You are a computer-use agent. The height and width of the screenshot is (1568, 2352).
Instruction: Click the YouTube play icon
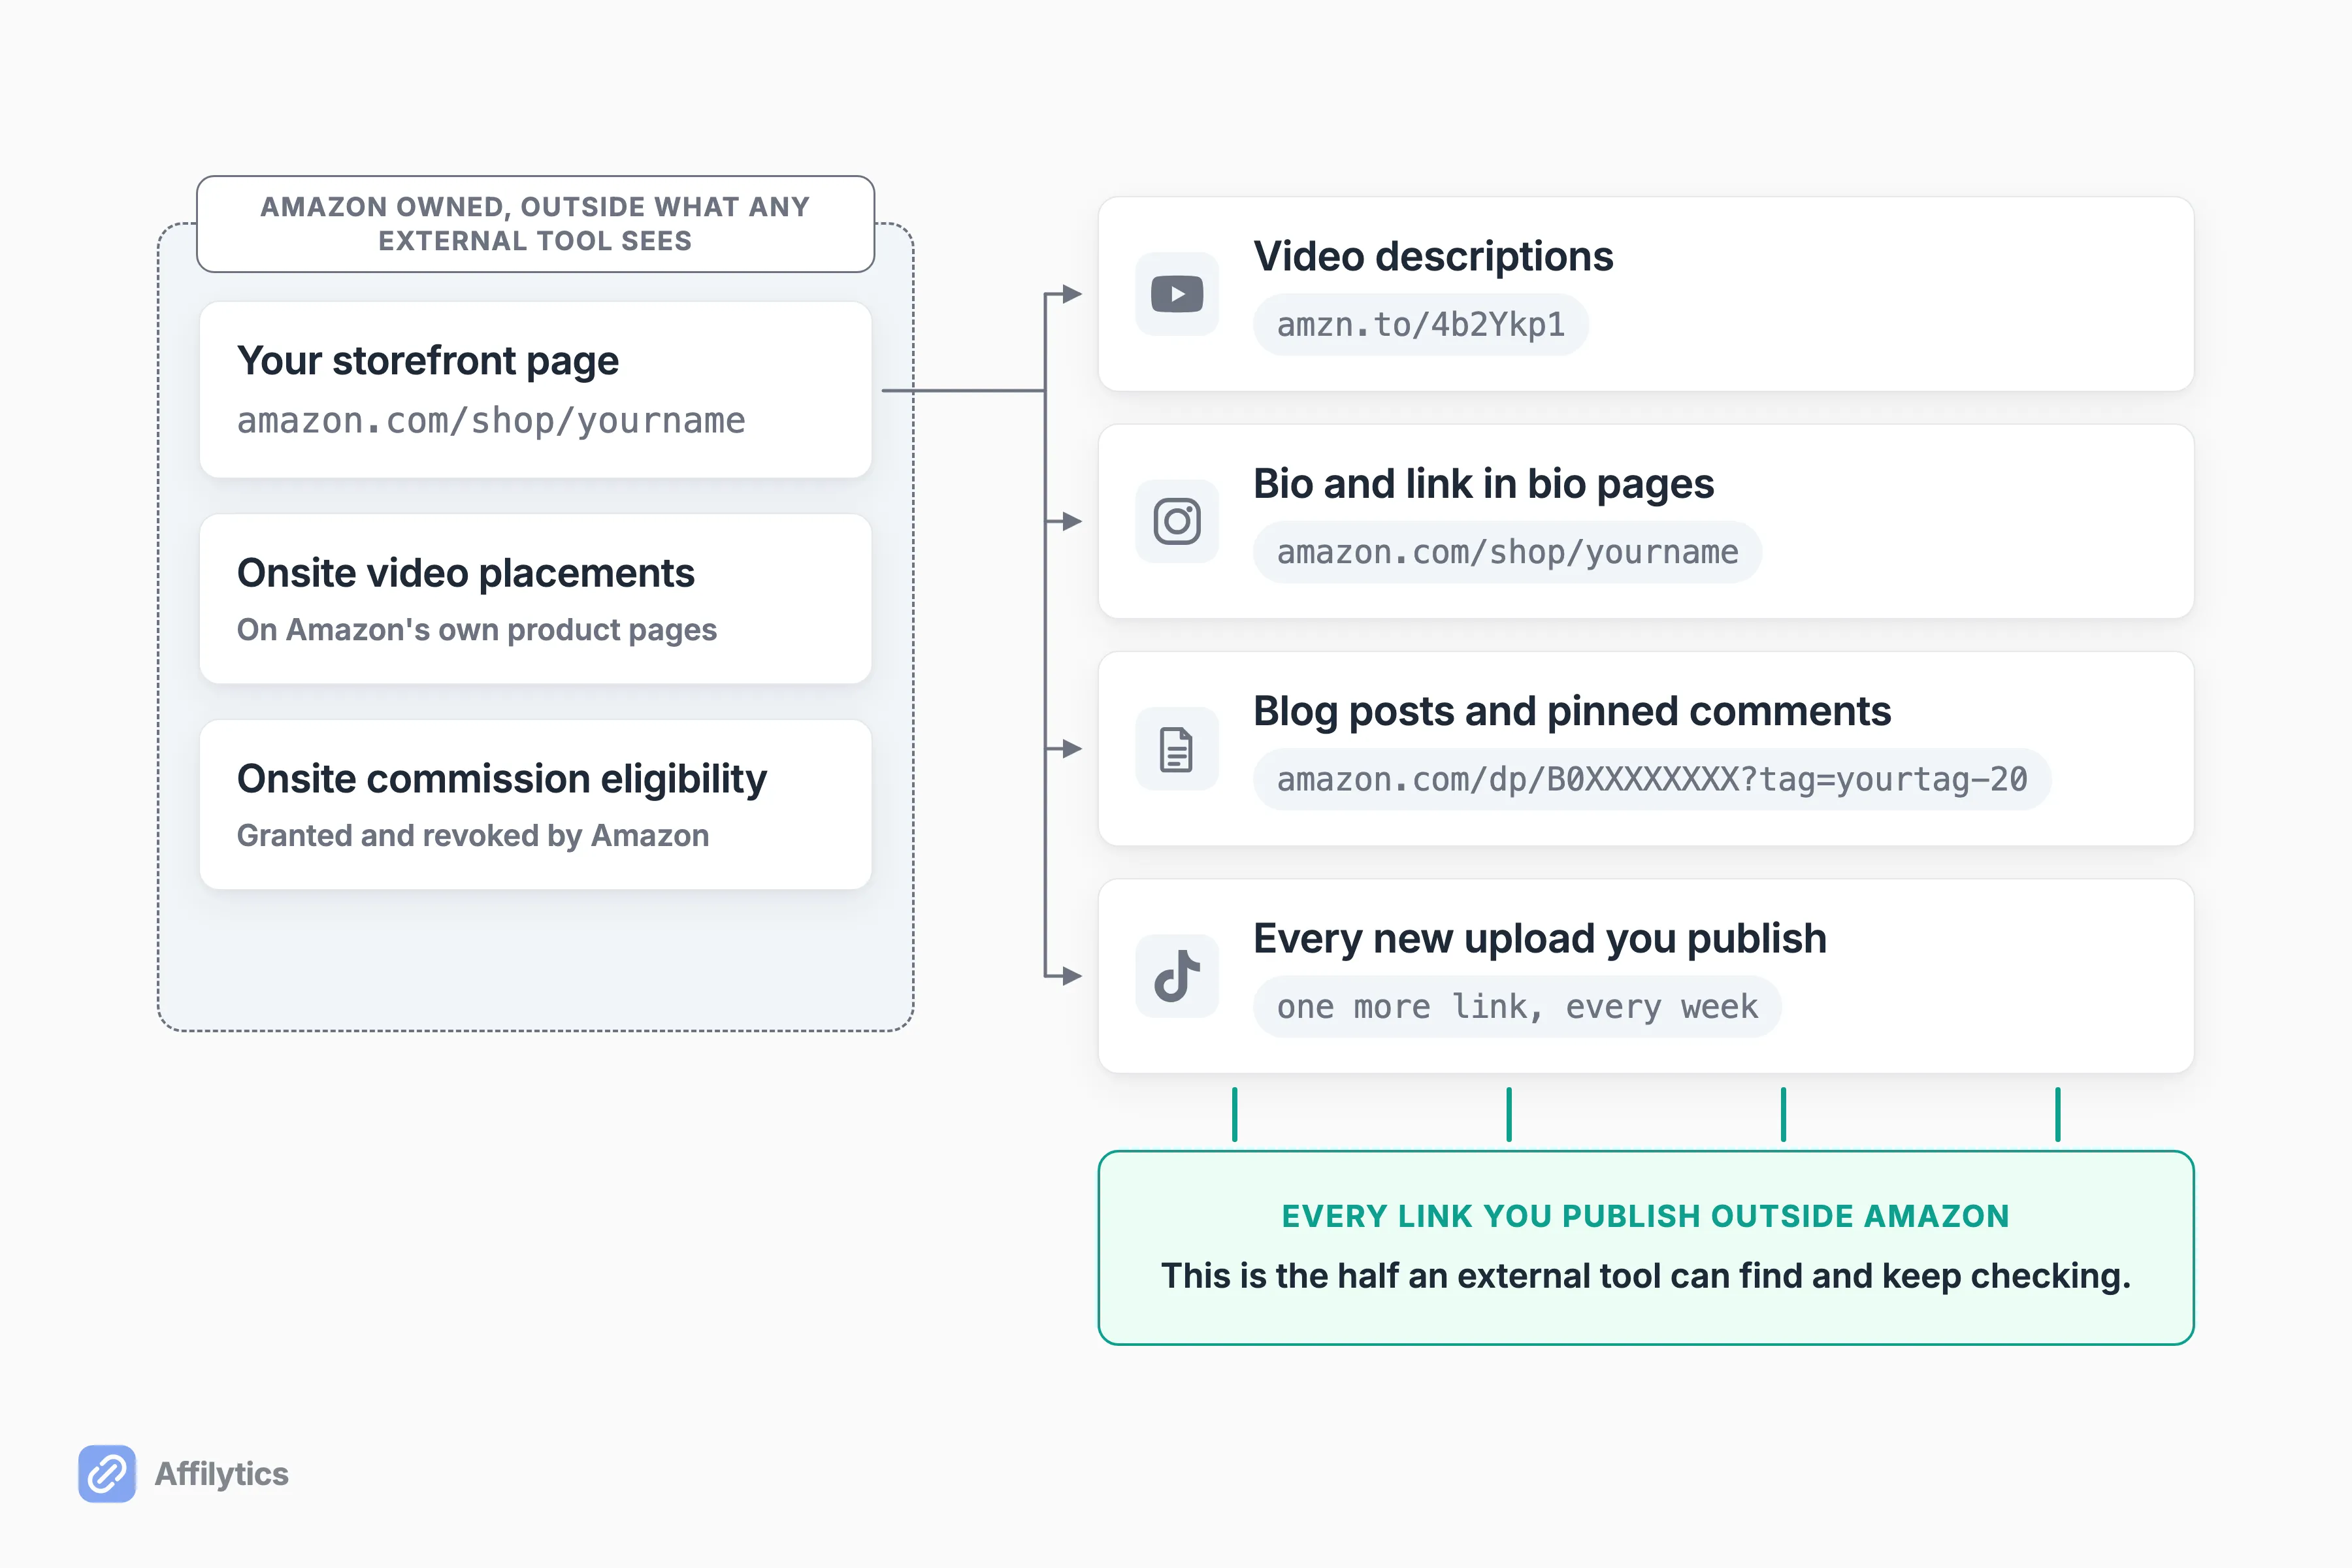click(x=1177, y=294)
